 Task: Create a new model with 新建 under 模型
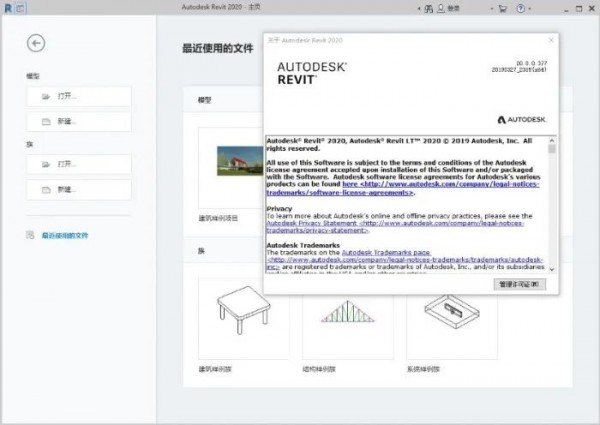(x=79, y=122)
